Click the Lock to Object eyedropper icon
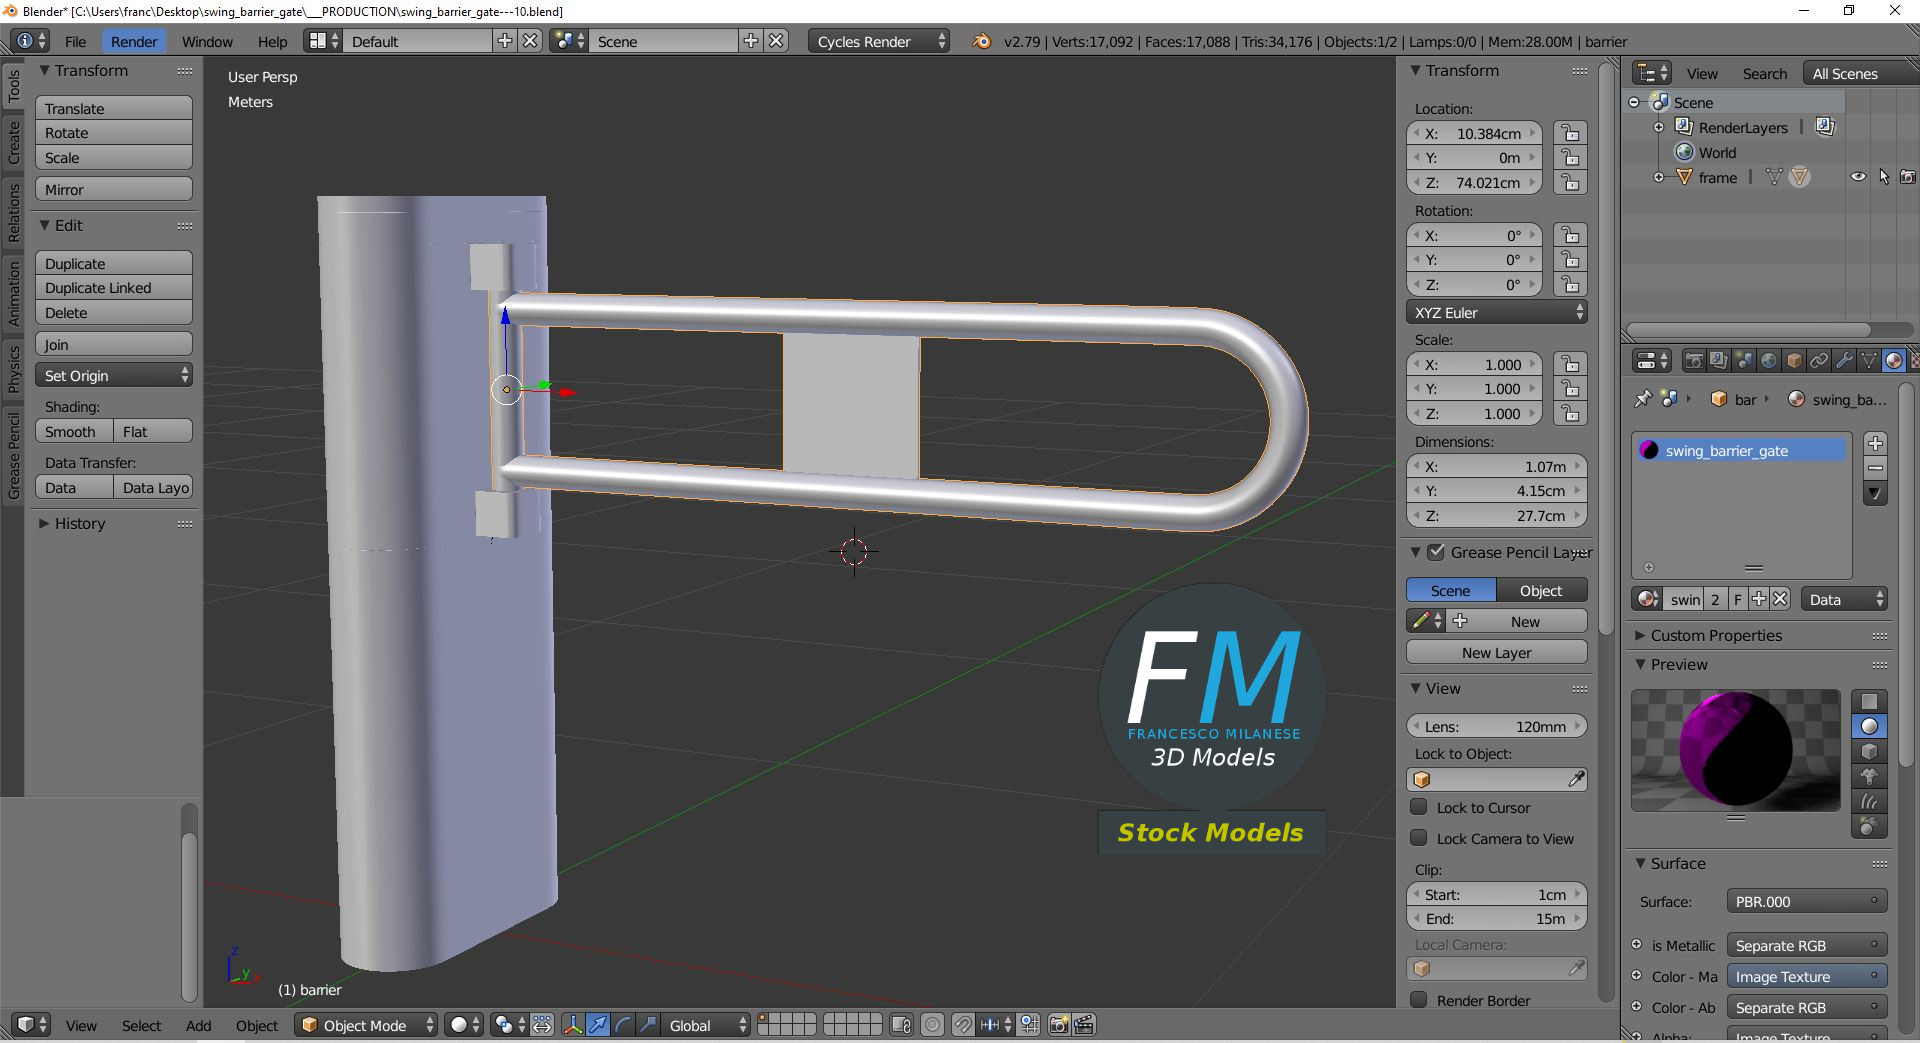Image resolution: width=1920 pixels, height=1043 pixels. [1576, 779]
